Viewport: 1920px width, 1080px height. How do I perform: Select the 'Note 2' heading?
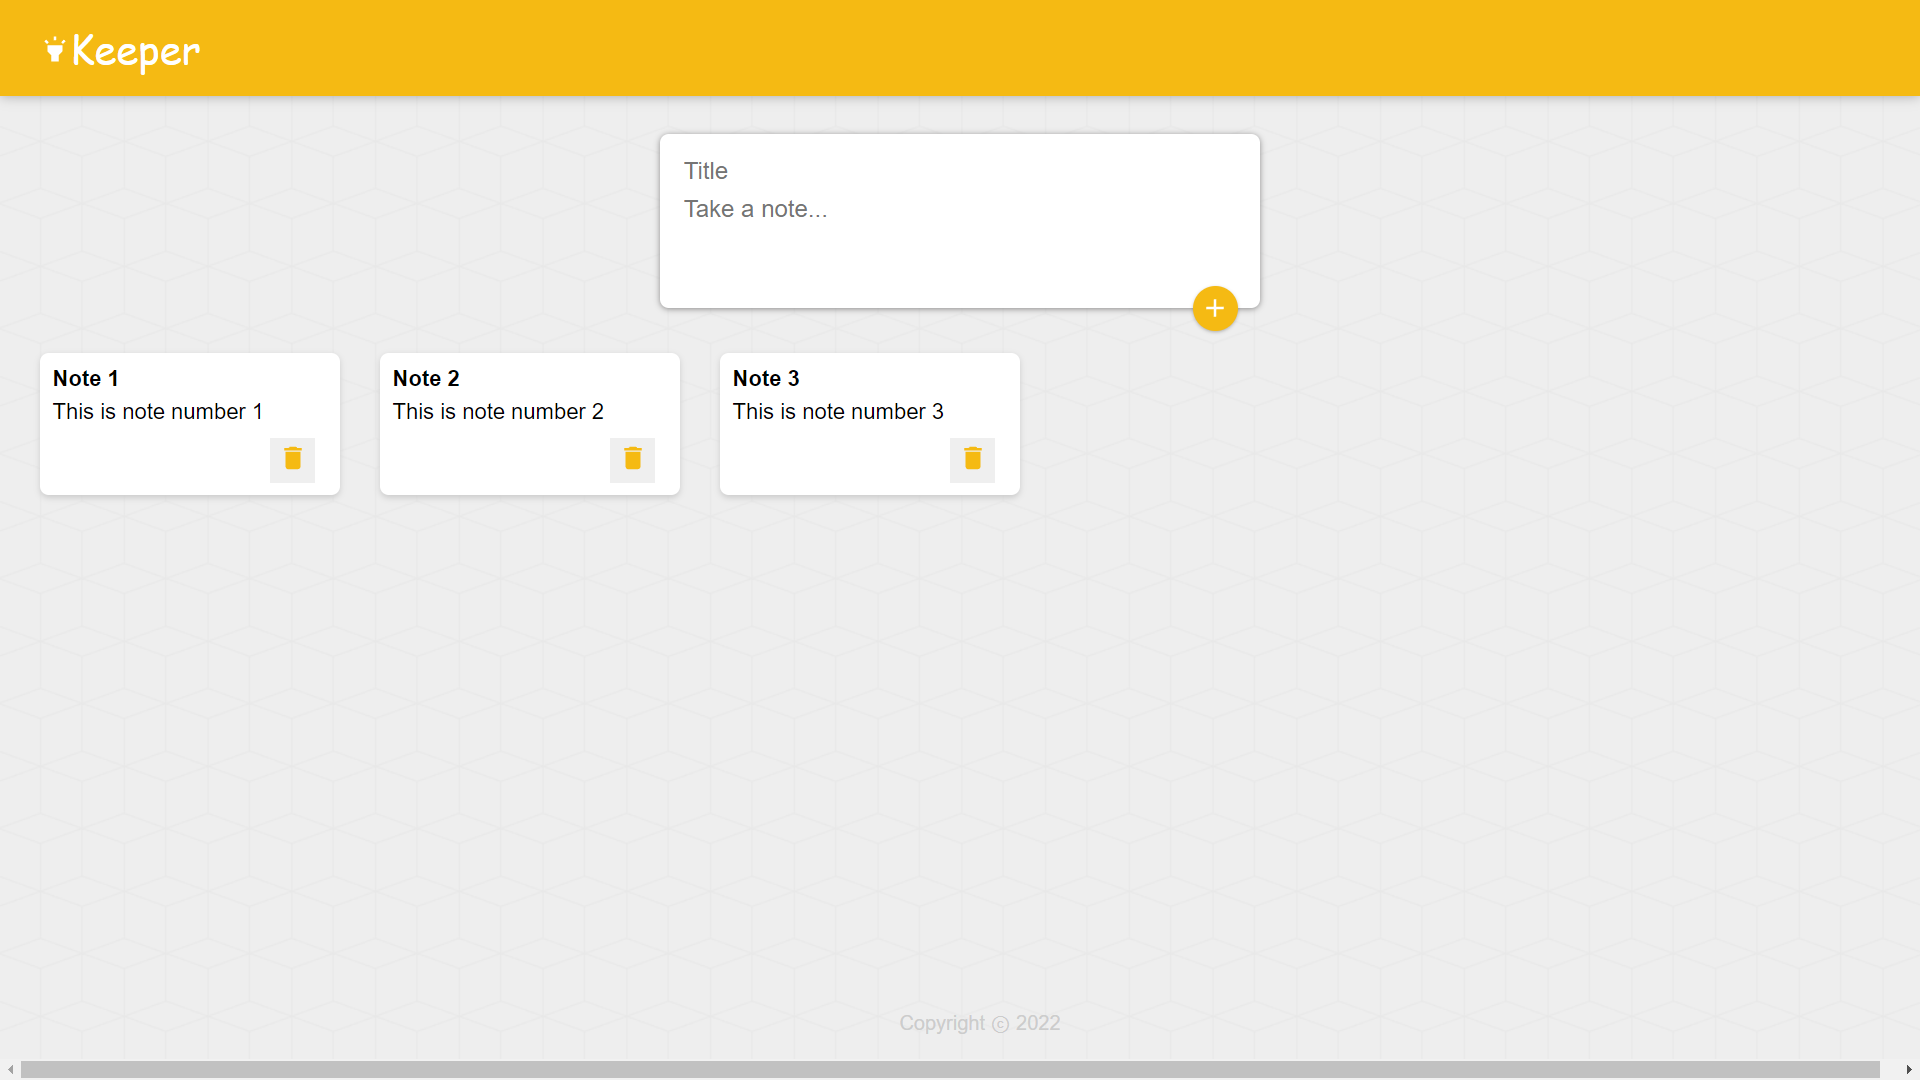pos(426,378)
